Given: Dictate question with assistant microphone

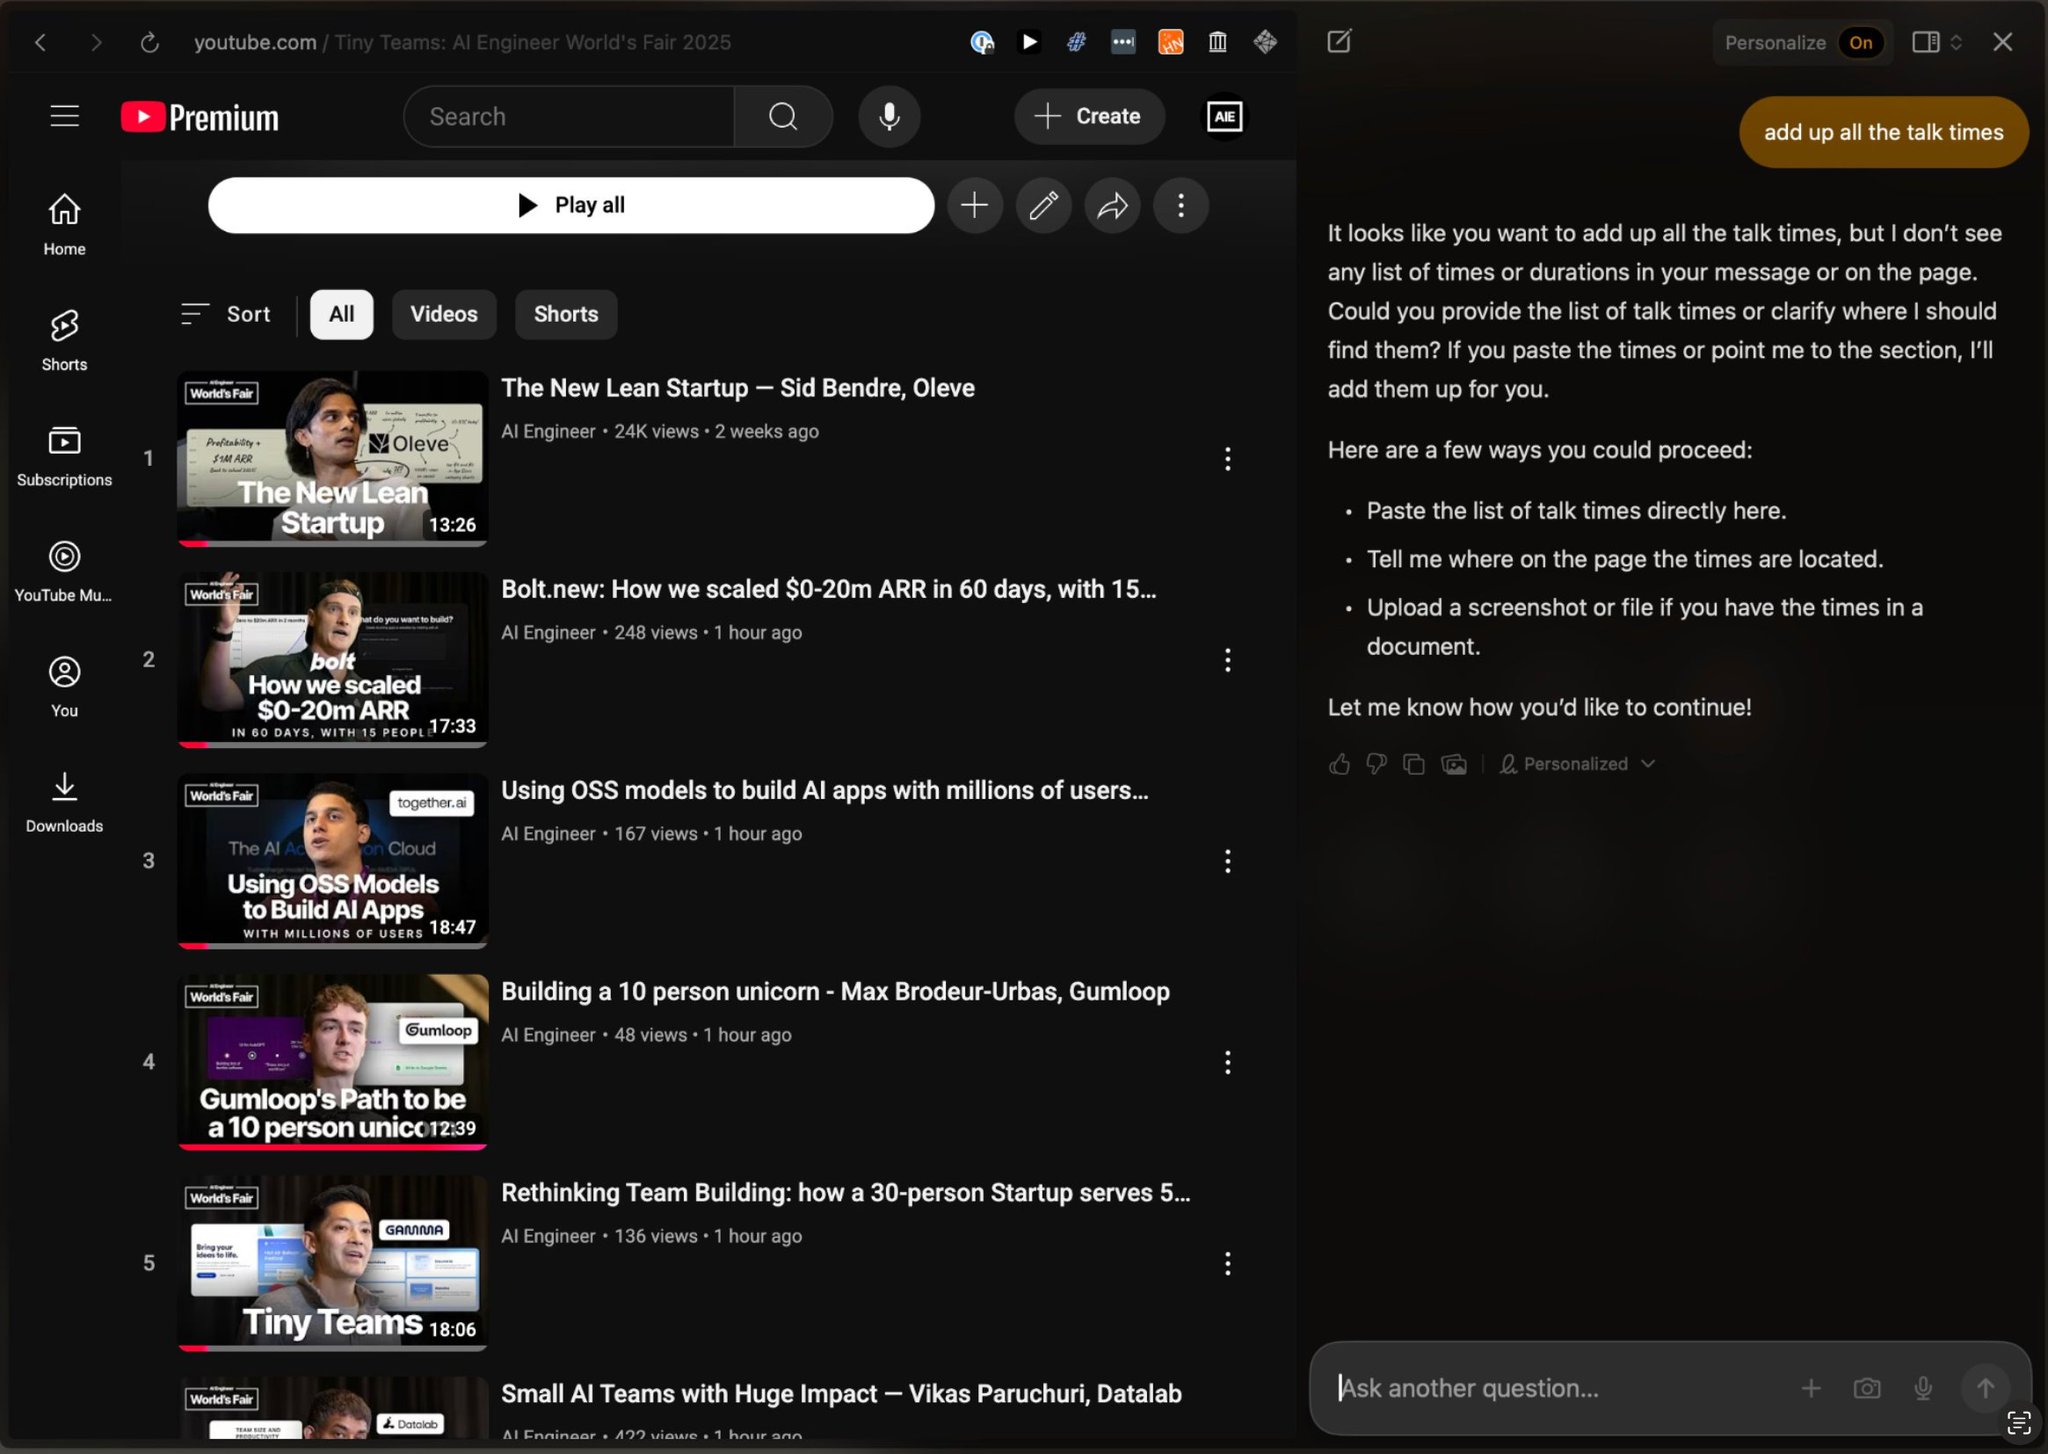Looking at the screenshot, I should click(1923, 1388).
